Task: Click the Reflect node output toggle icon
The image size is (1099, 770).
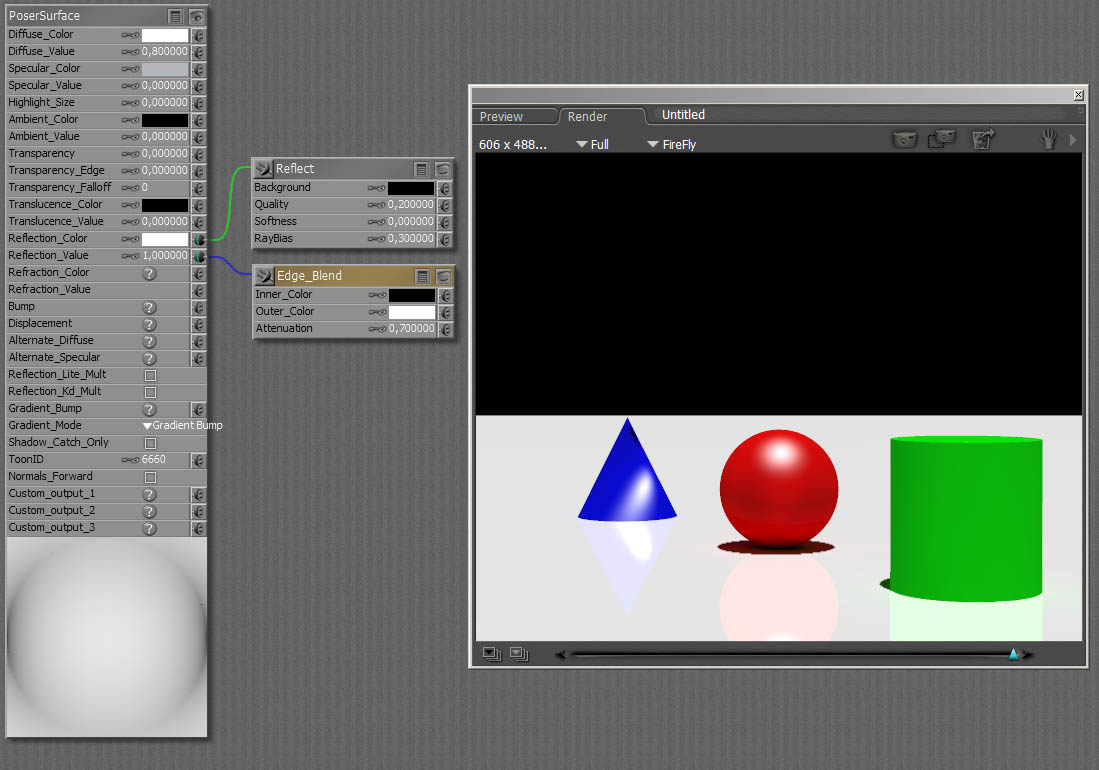Action: tap(443, 169)
